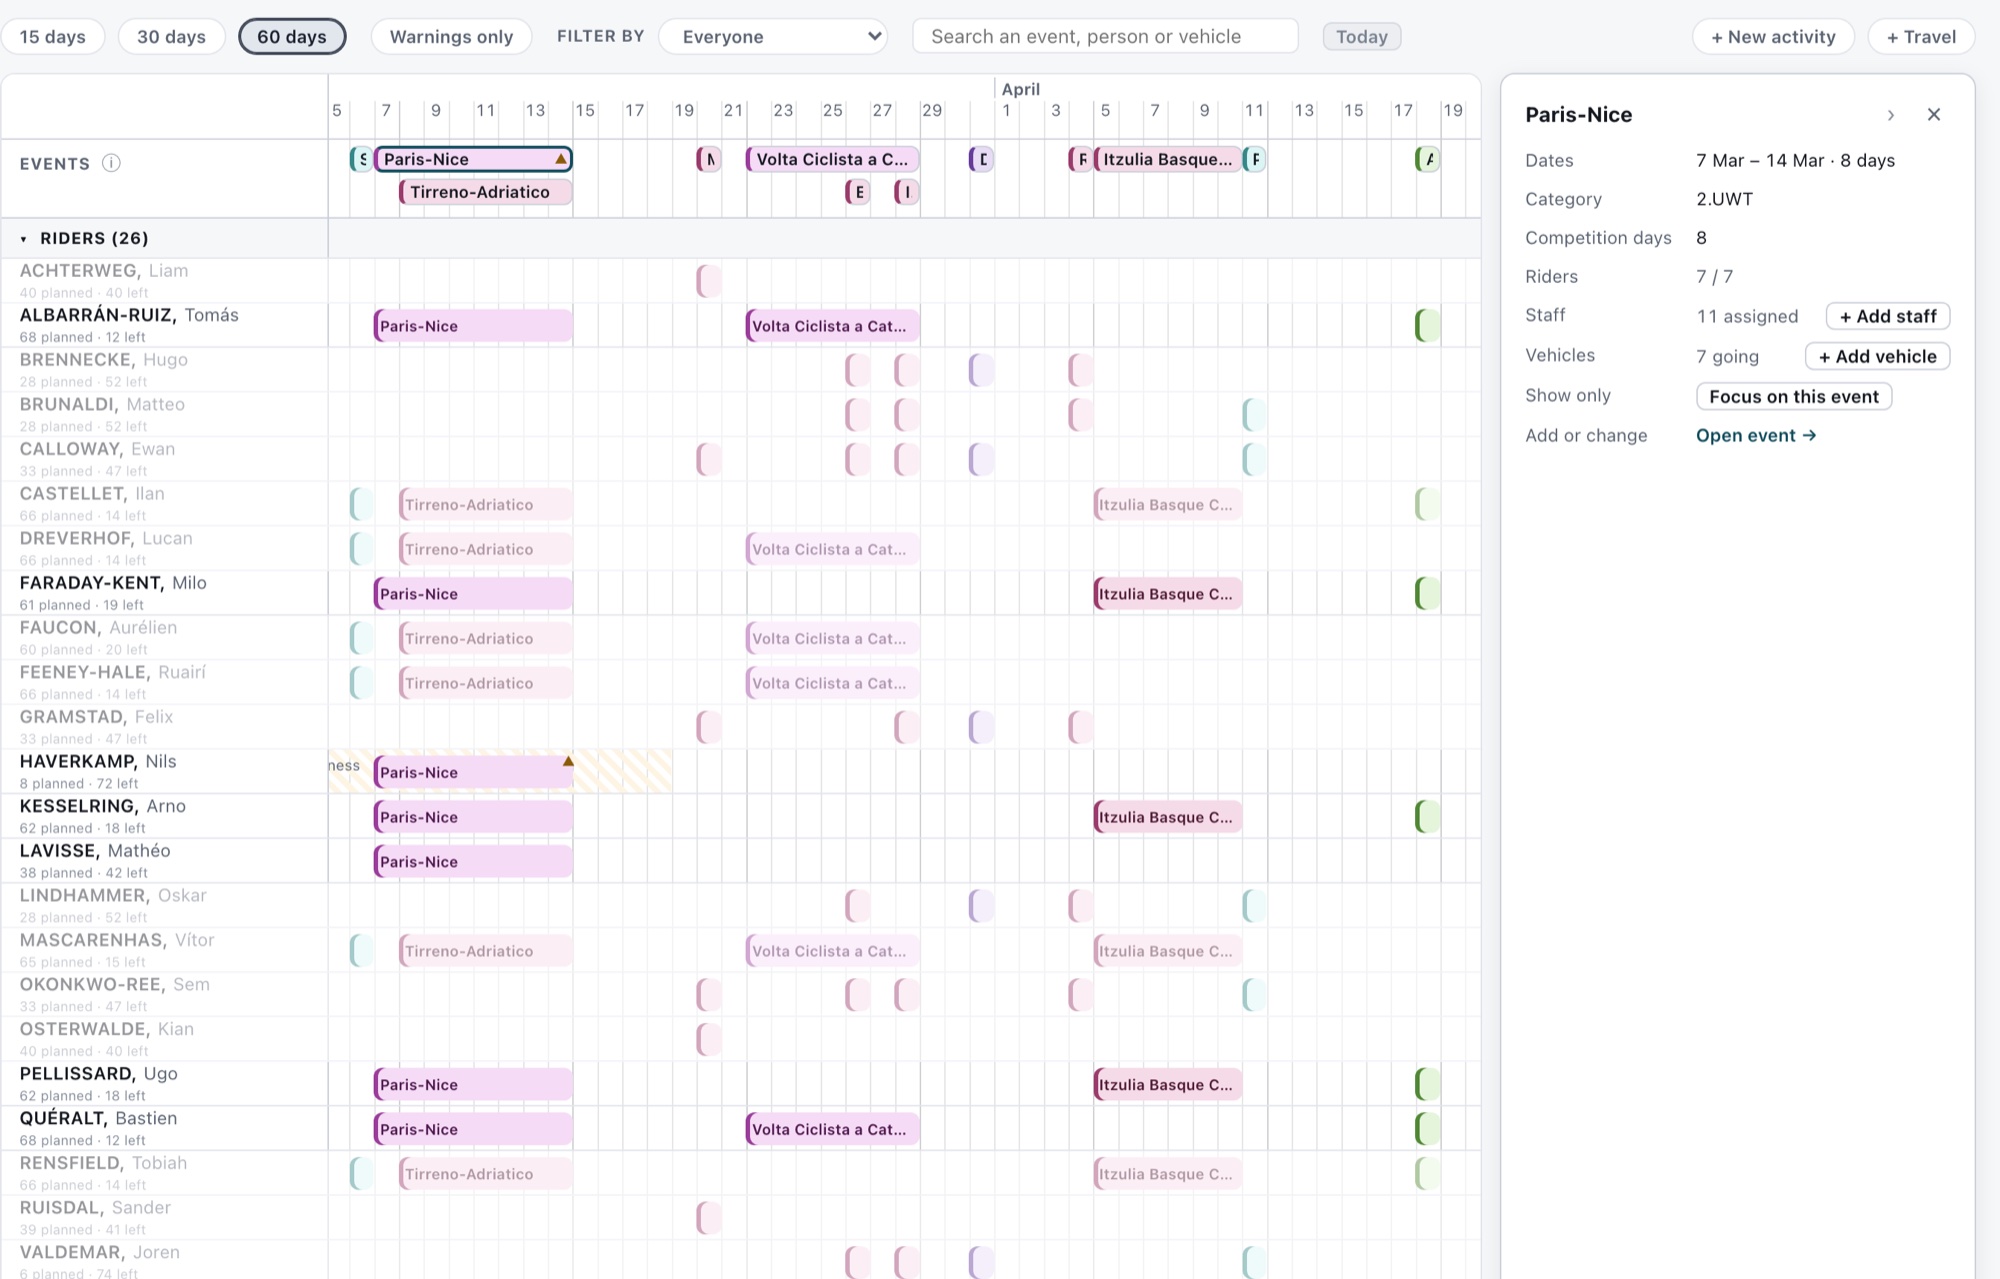Select the 60 days view
Viewport: 2000px width, 1279px height.
pyautogui.click(x=292, y=37)
